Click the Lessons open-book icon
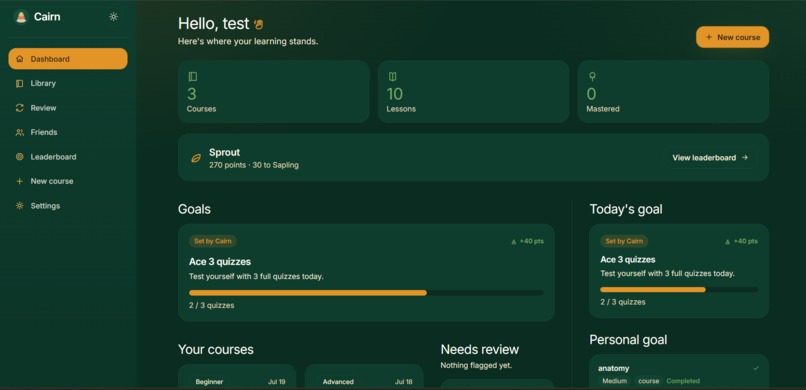 coord(392,77)
